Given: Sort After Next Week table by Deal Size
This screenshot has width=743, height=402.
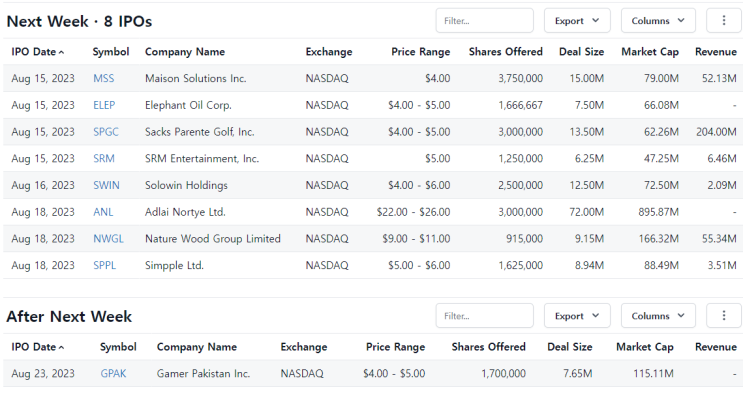Looking at the screenshot, I should point(570,347).
